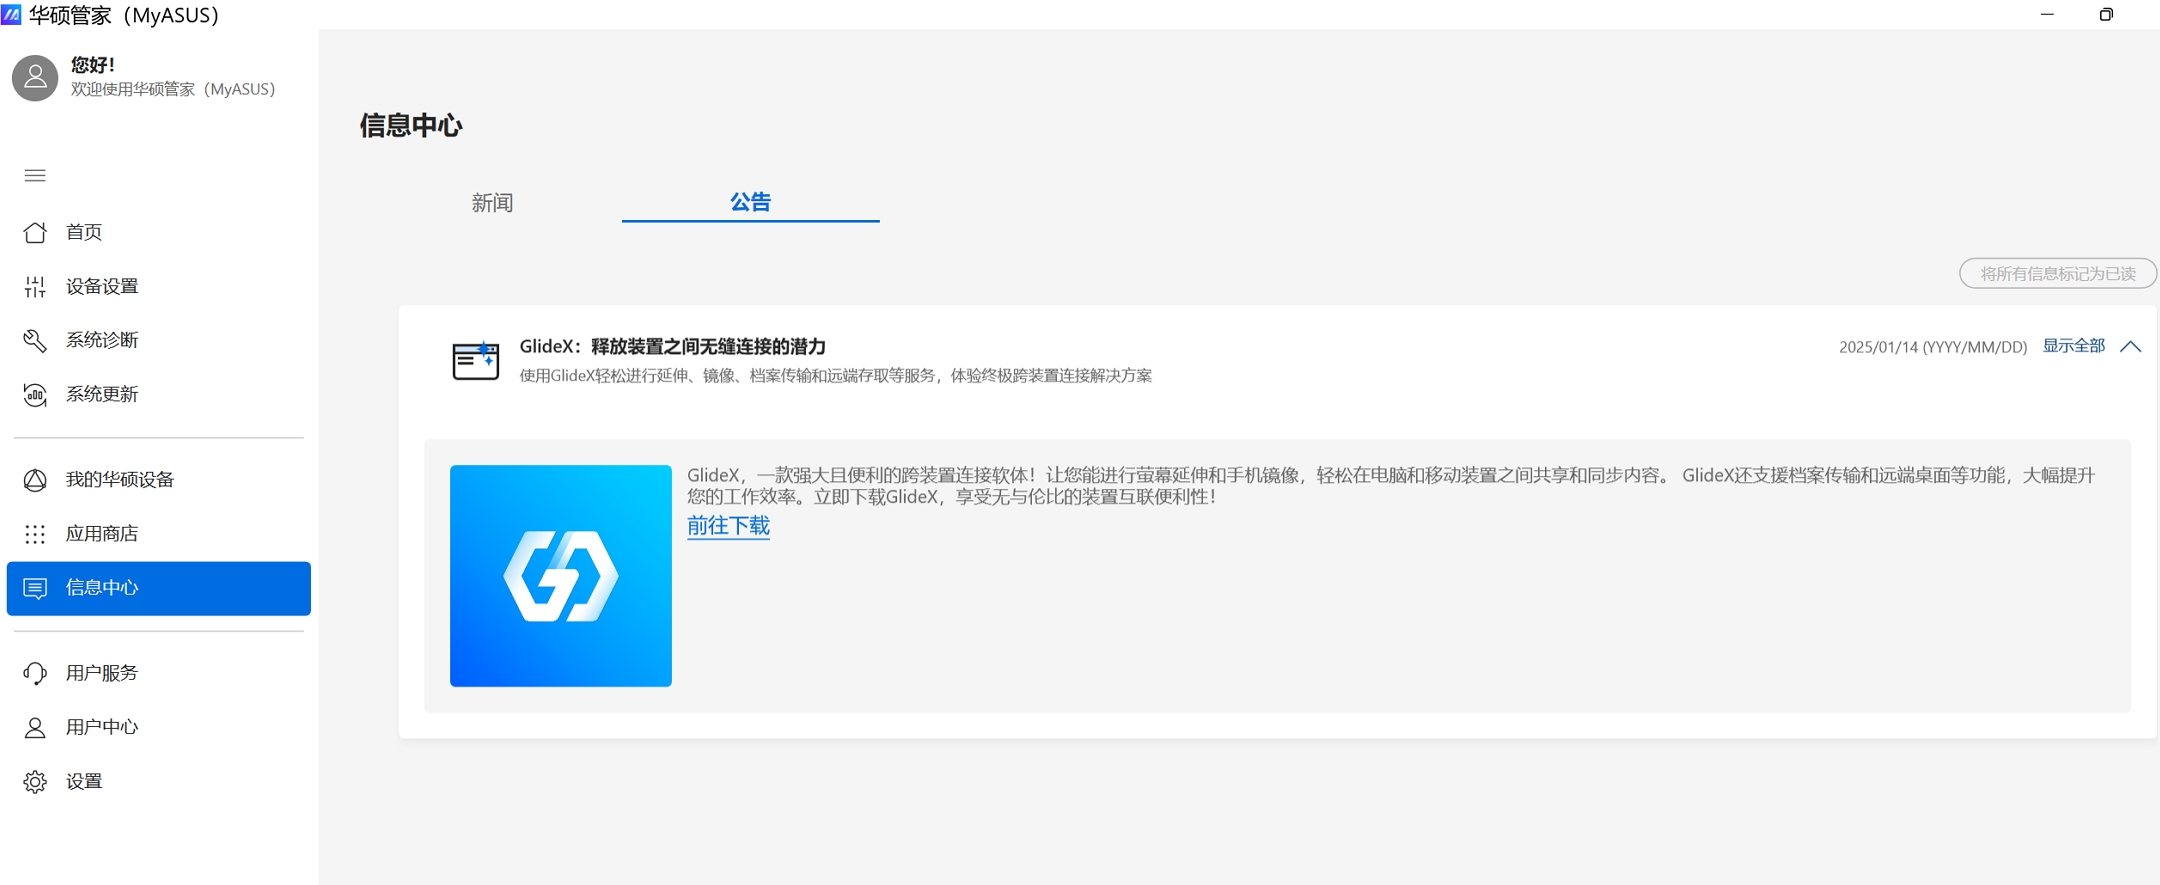
Task: Click the GlideX announcement title
Action: click(672, 346)
